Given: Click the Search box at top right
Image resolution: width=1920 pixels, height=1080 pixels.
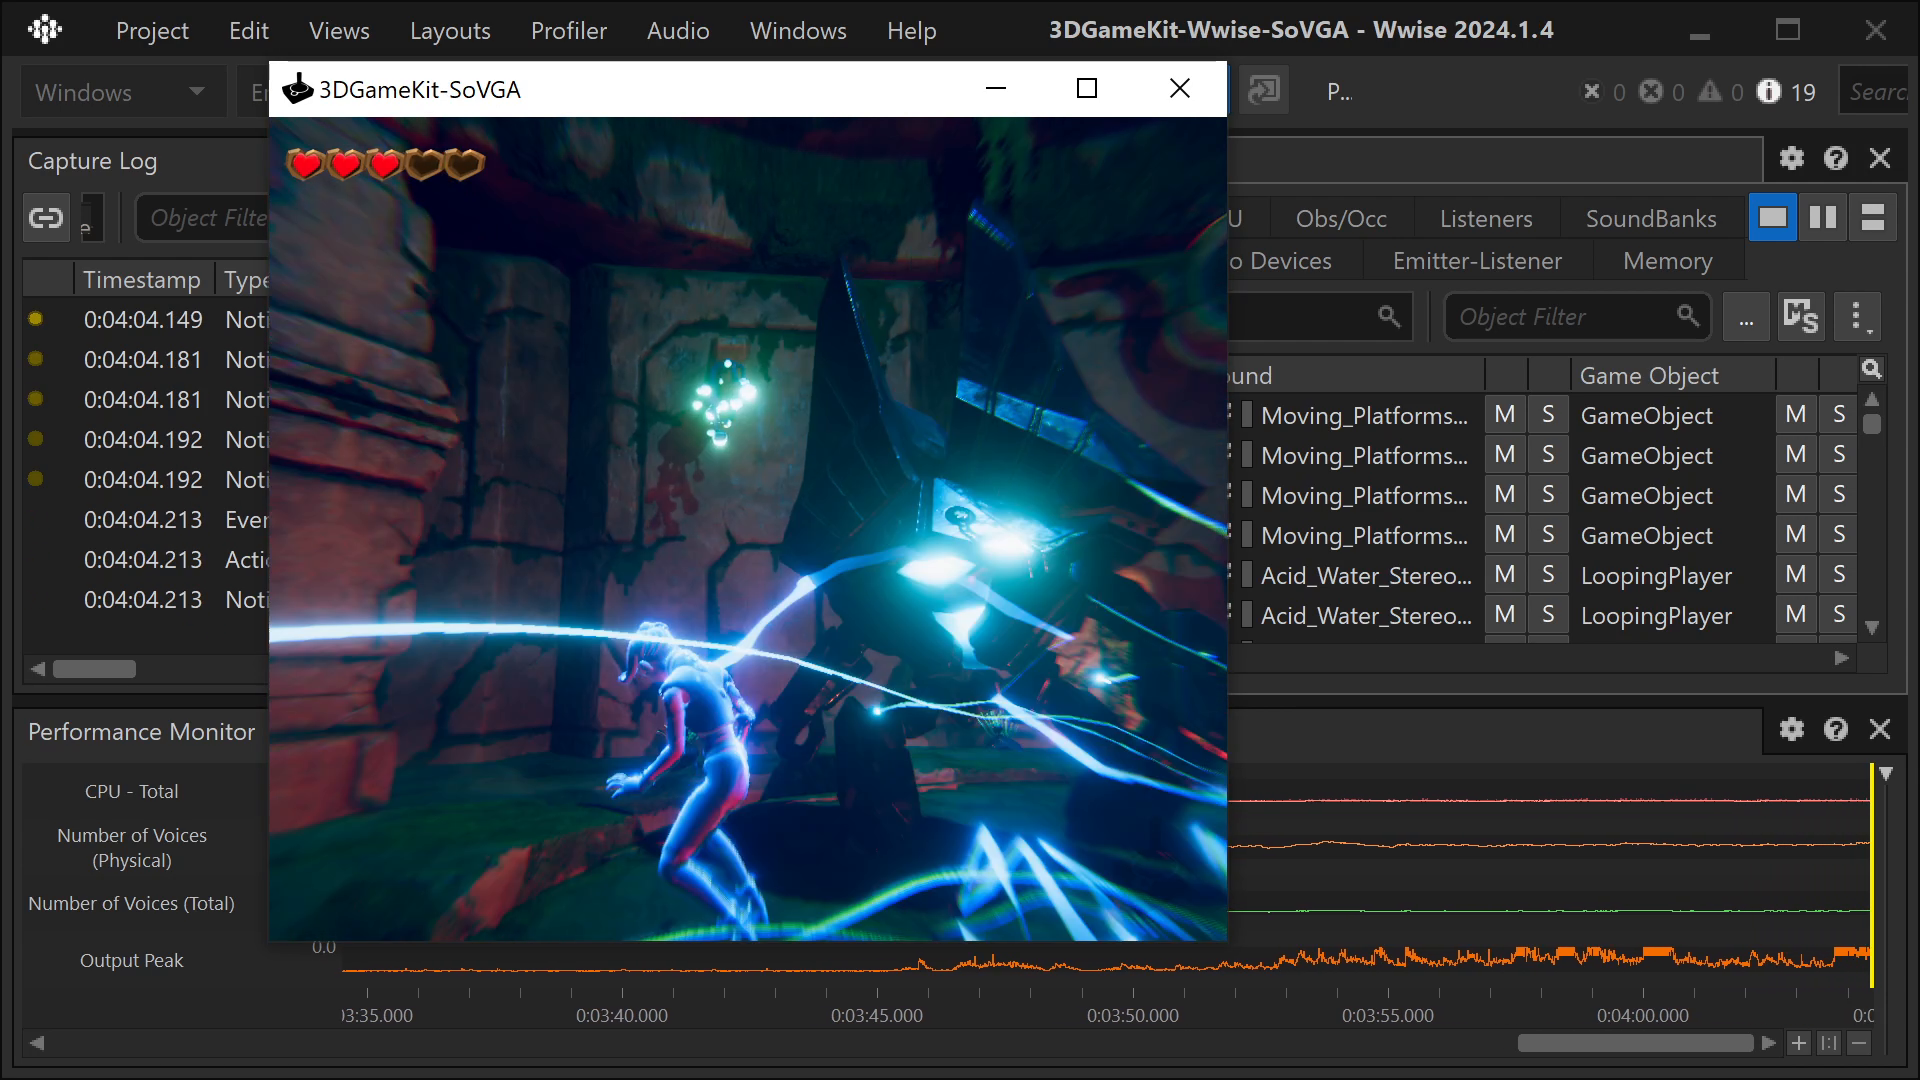Looking at the screenshot, I should pos(1876,92).
